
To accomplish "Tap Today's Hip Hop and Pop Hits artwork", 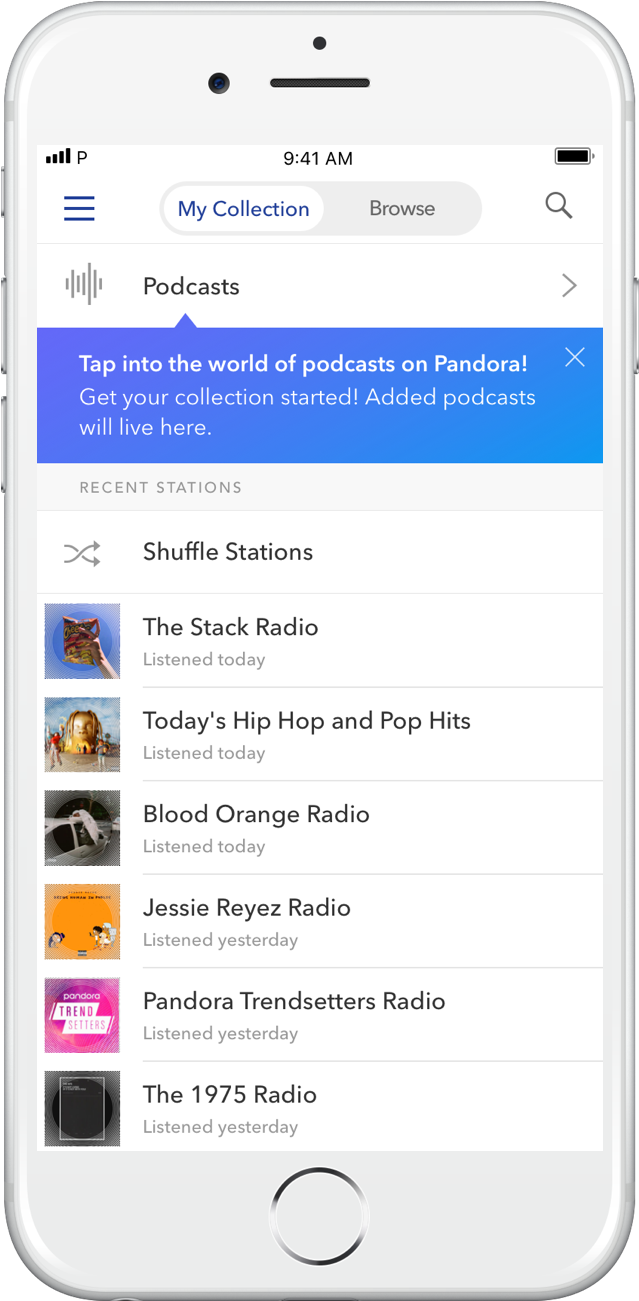I will click(x=82, y=735).
